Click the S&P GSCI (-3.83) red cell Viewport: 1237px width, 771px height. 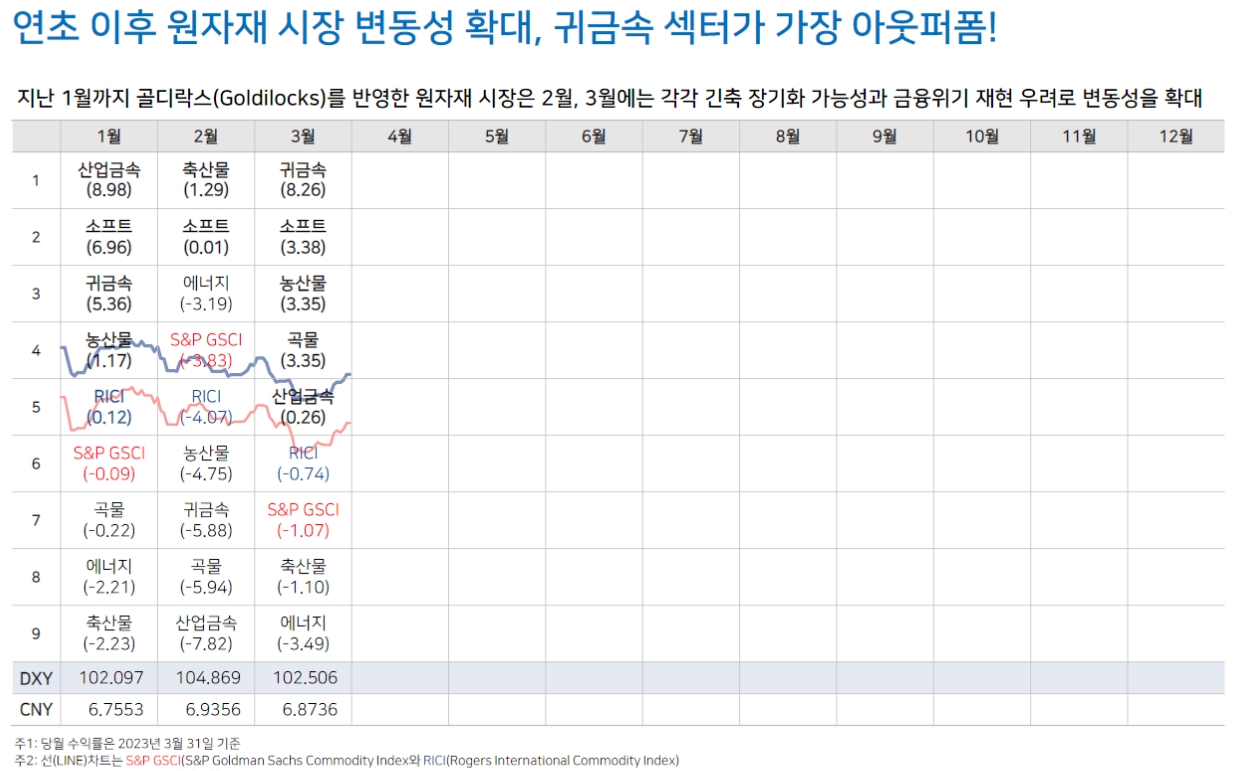click(204, 348)
